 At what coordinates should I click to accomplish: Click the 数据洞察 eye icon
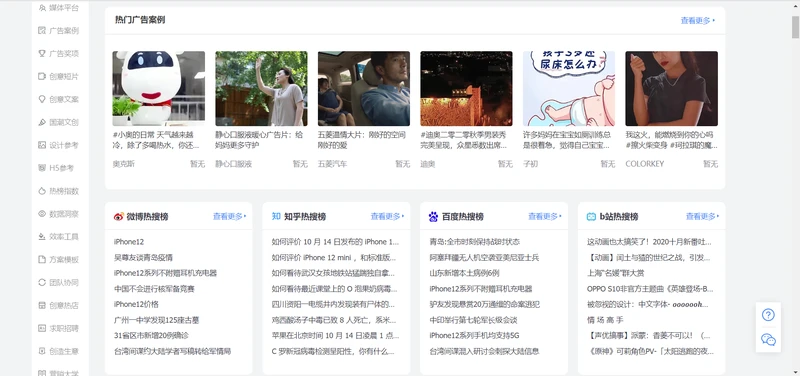42,214
